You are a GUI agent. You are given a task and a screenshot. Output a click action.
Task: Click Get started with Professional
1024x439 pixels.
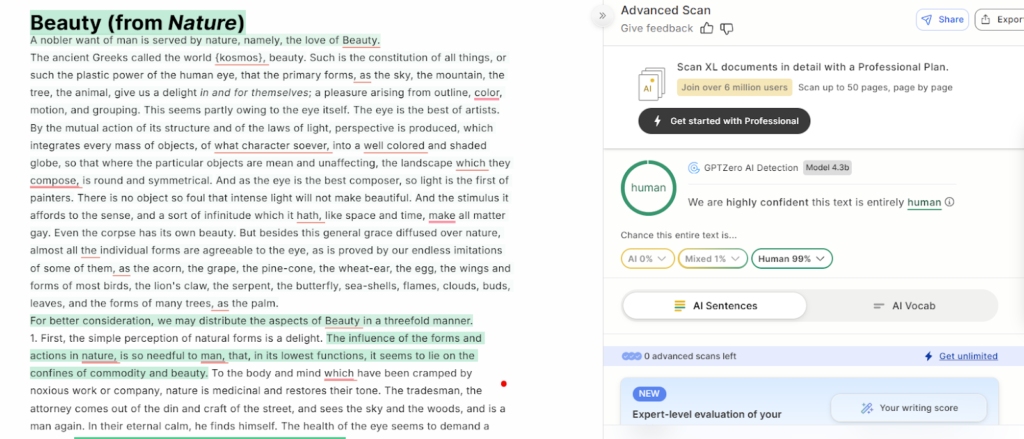[724, 121]
